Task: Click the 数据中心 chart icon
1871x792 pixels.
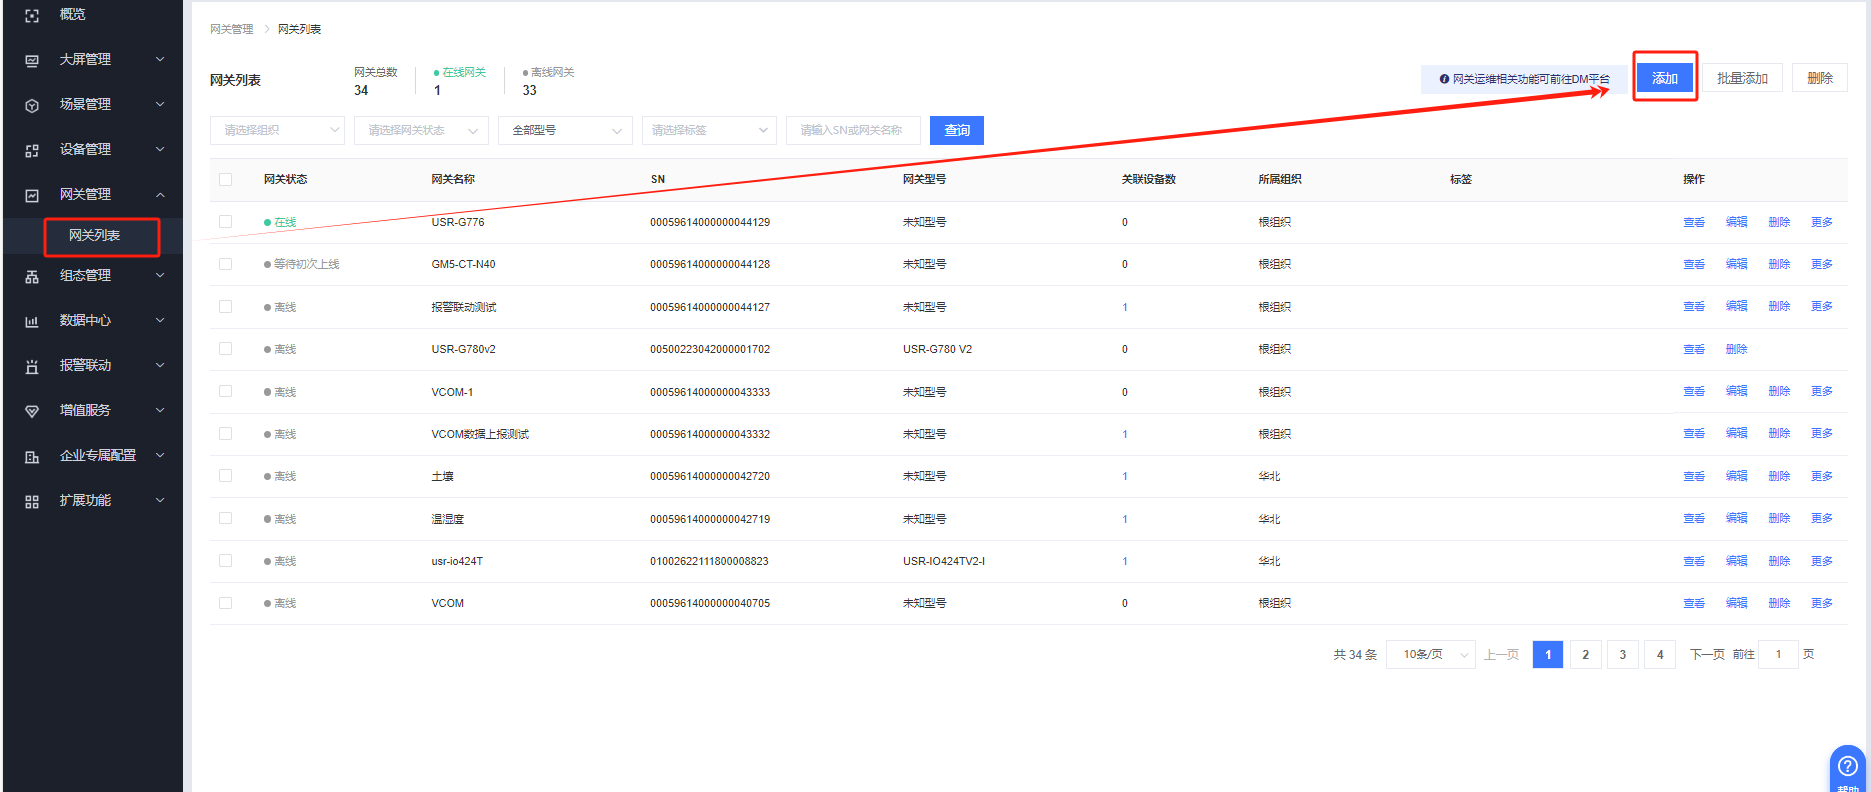Action: click(32, 321)
